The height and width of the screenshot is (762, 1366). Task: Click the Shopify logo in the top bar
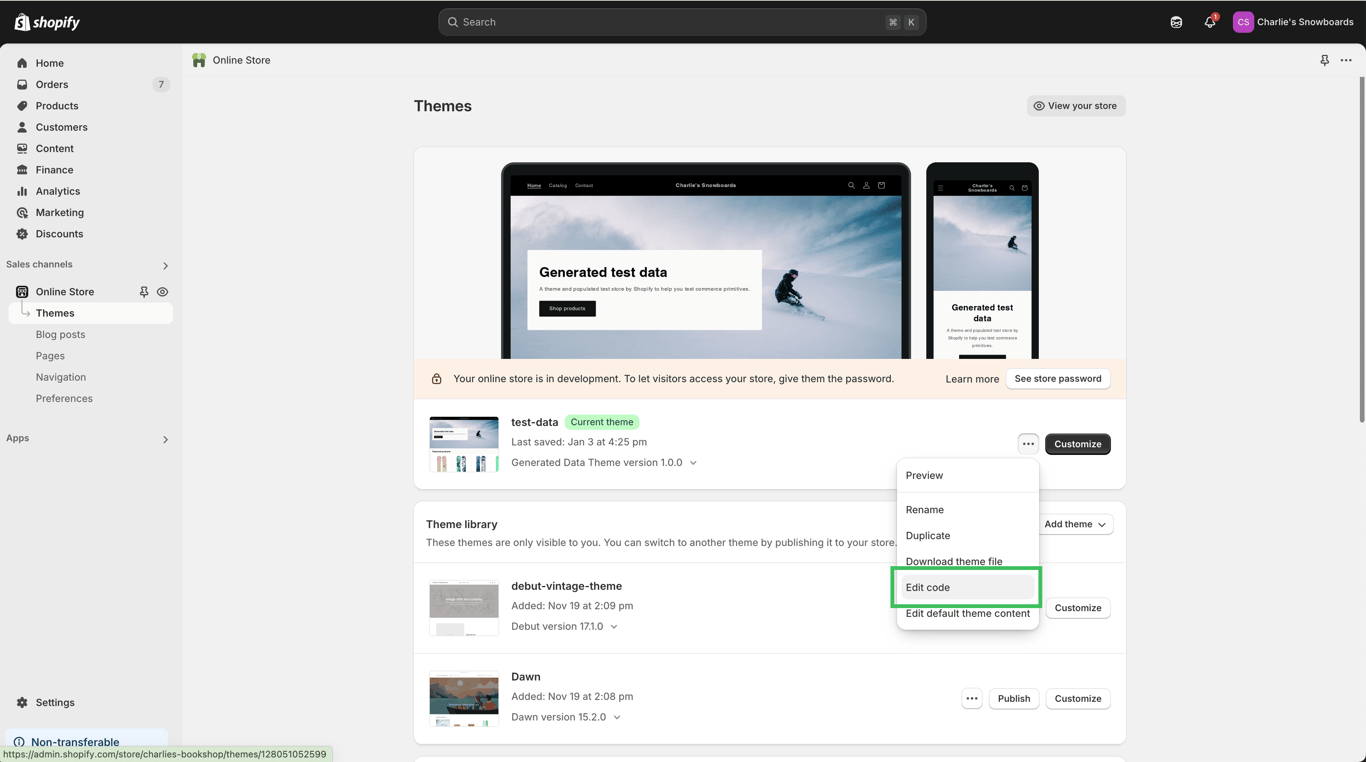[46, 21]
